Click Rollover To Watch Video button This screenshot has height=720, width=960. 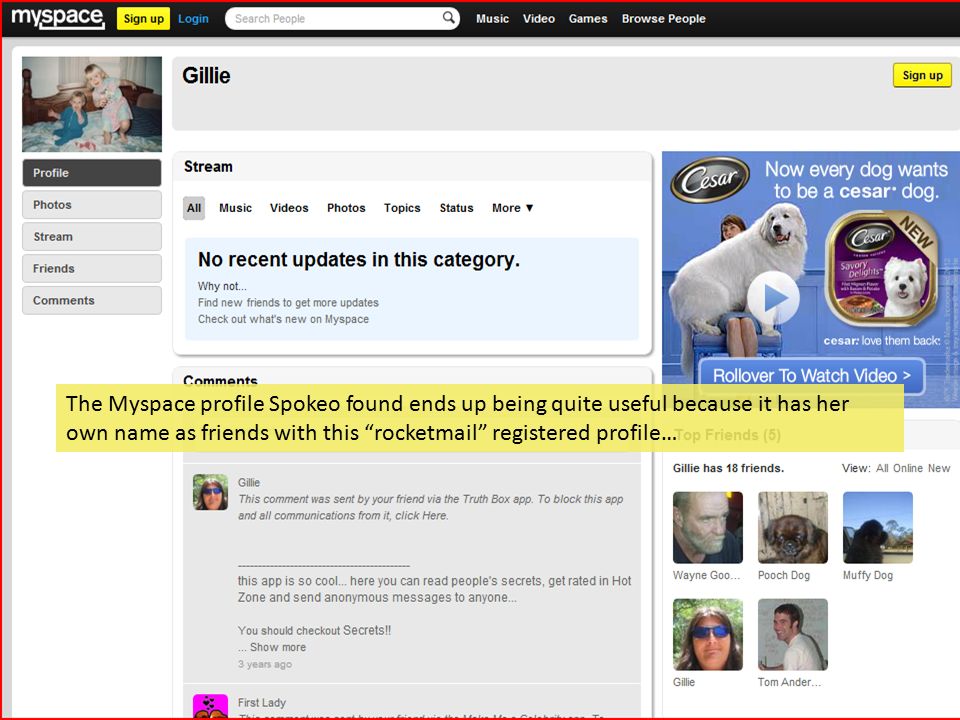811,375
